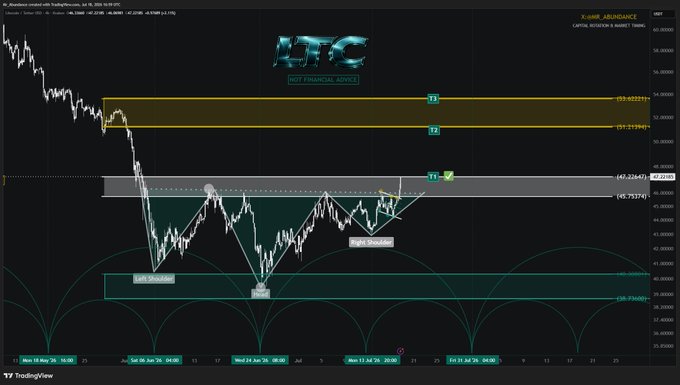The image size is (680, 385).
Task: Click the current price tag 47.22185 on axis
Action: [663, 177]
